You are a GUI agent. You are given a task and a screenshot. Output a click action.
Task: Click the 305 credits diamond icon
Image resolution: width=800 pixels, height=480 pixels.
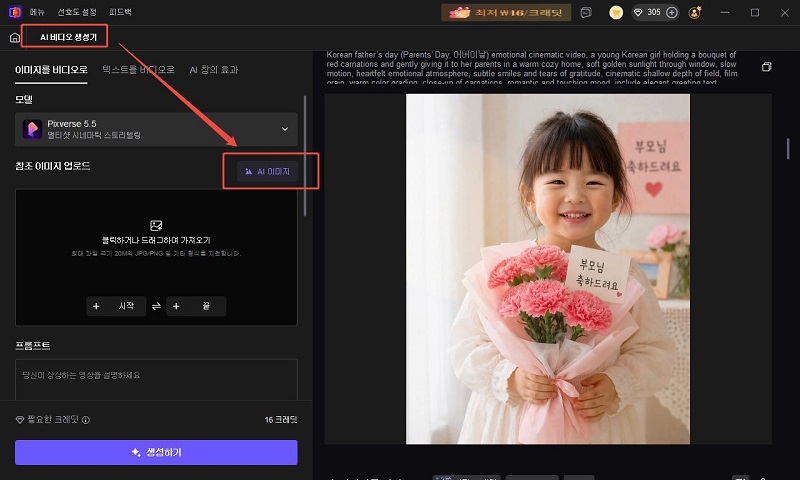pos(638,12)
